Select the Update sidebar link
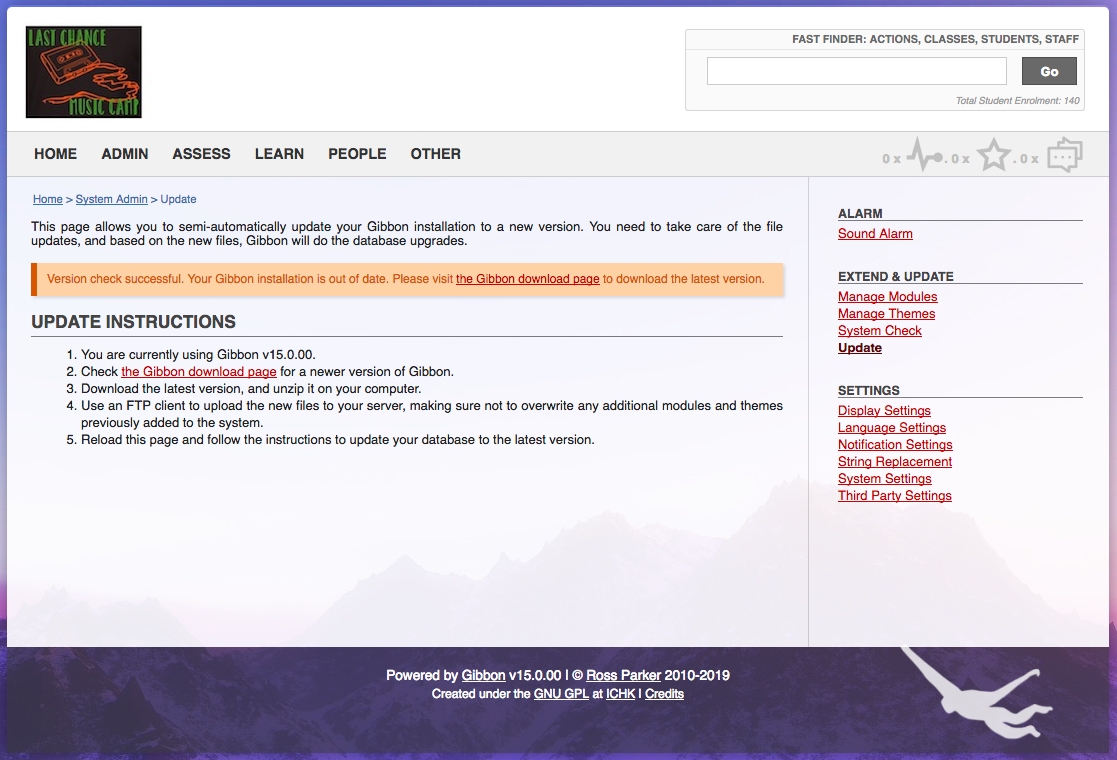Screen dimensions: 1117x760 coord(860,348)
